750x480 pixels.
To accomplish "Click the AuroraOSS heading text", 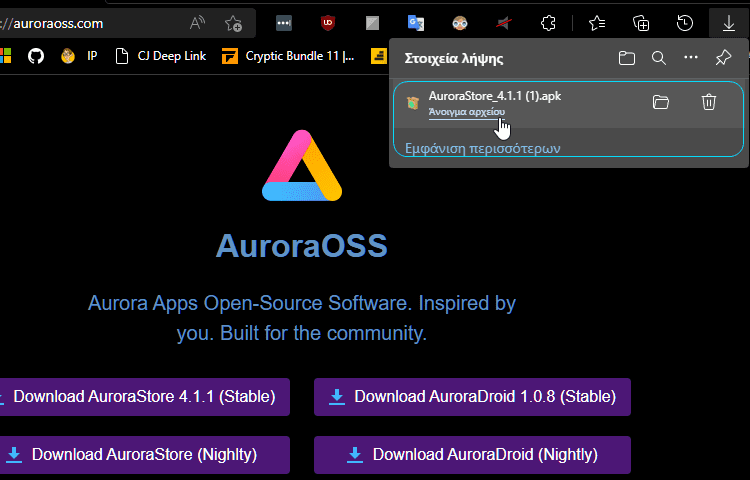I will coord(301,246).
